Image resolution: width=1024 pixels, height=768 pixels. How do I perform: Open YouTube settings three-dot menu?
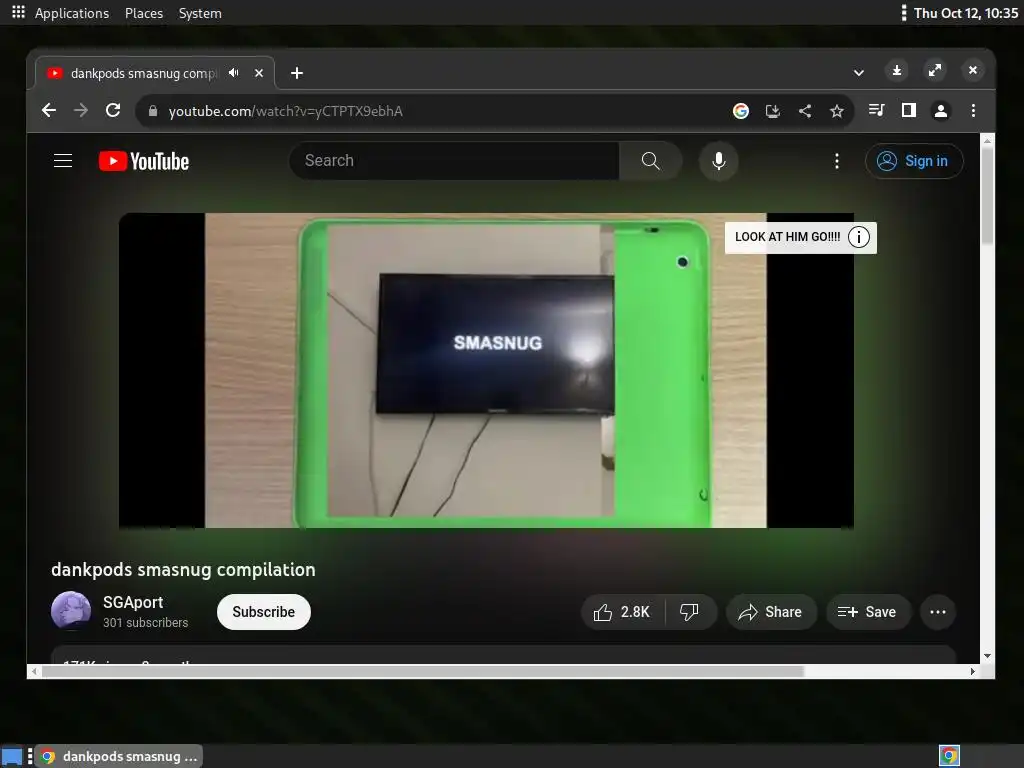click(837, 161)
